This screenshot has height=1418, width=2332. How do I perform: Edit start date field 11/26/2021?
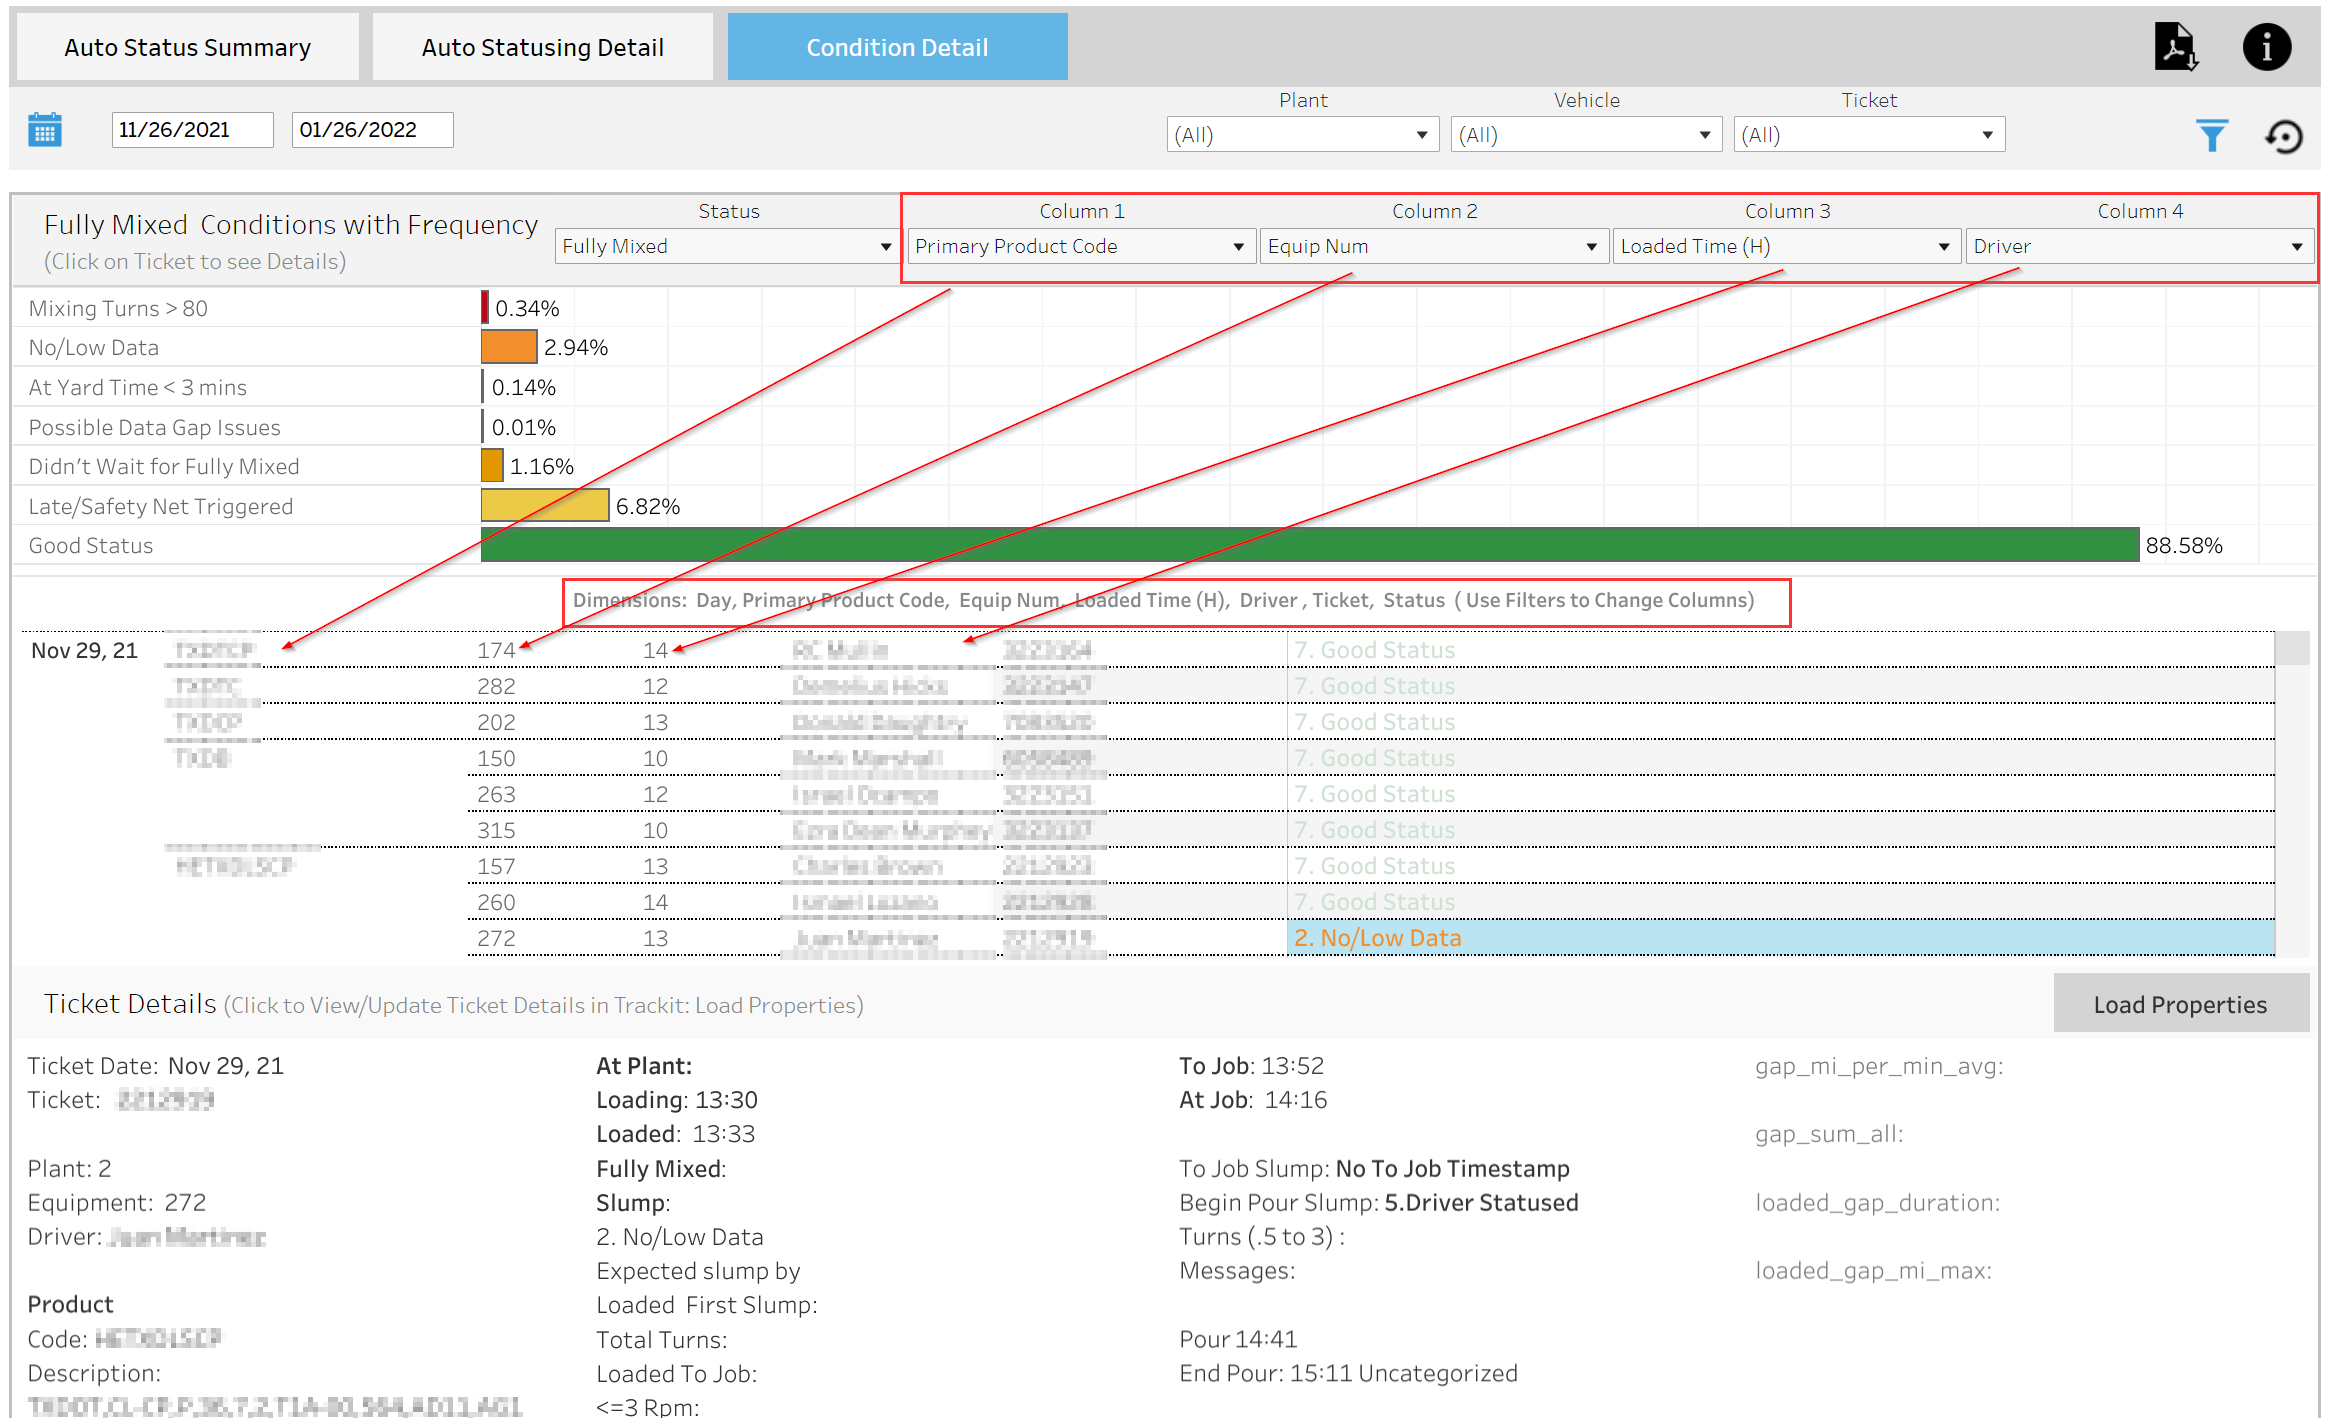pos(192,130)
